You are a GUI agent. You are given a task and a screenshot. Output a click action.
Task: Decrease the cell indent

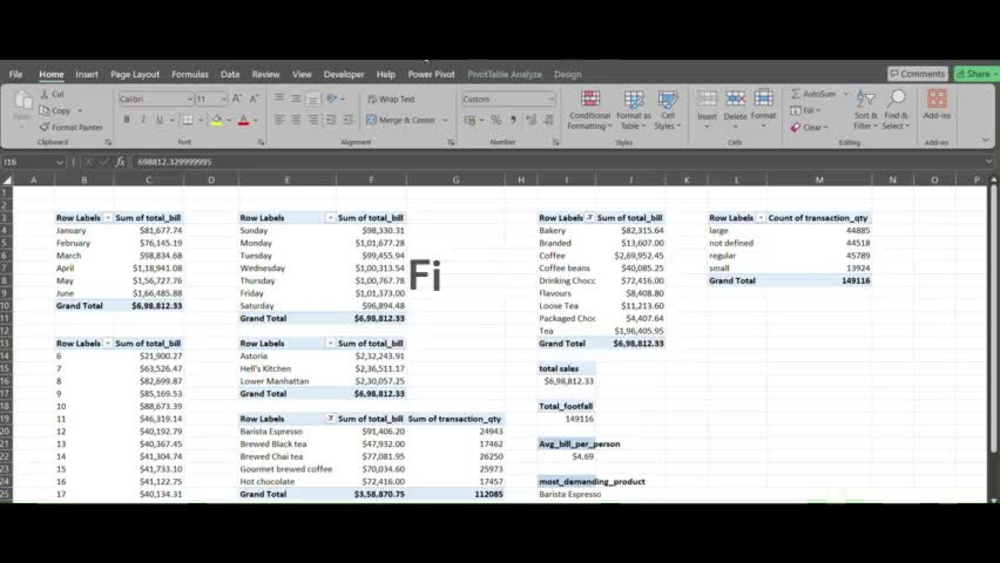tap(330, 120)
